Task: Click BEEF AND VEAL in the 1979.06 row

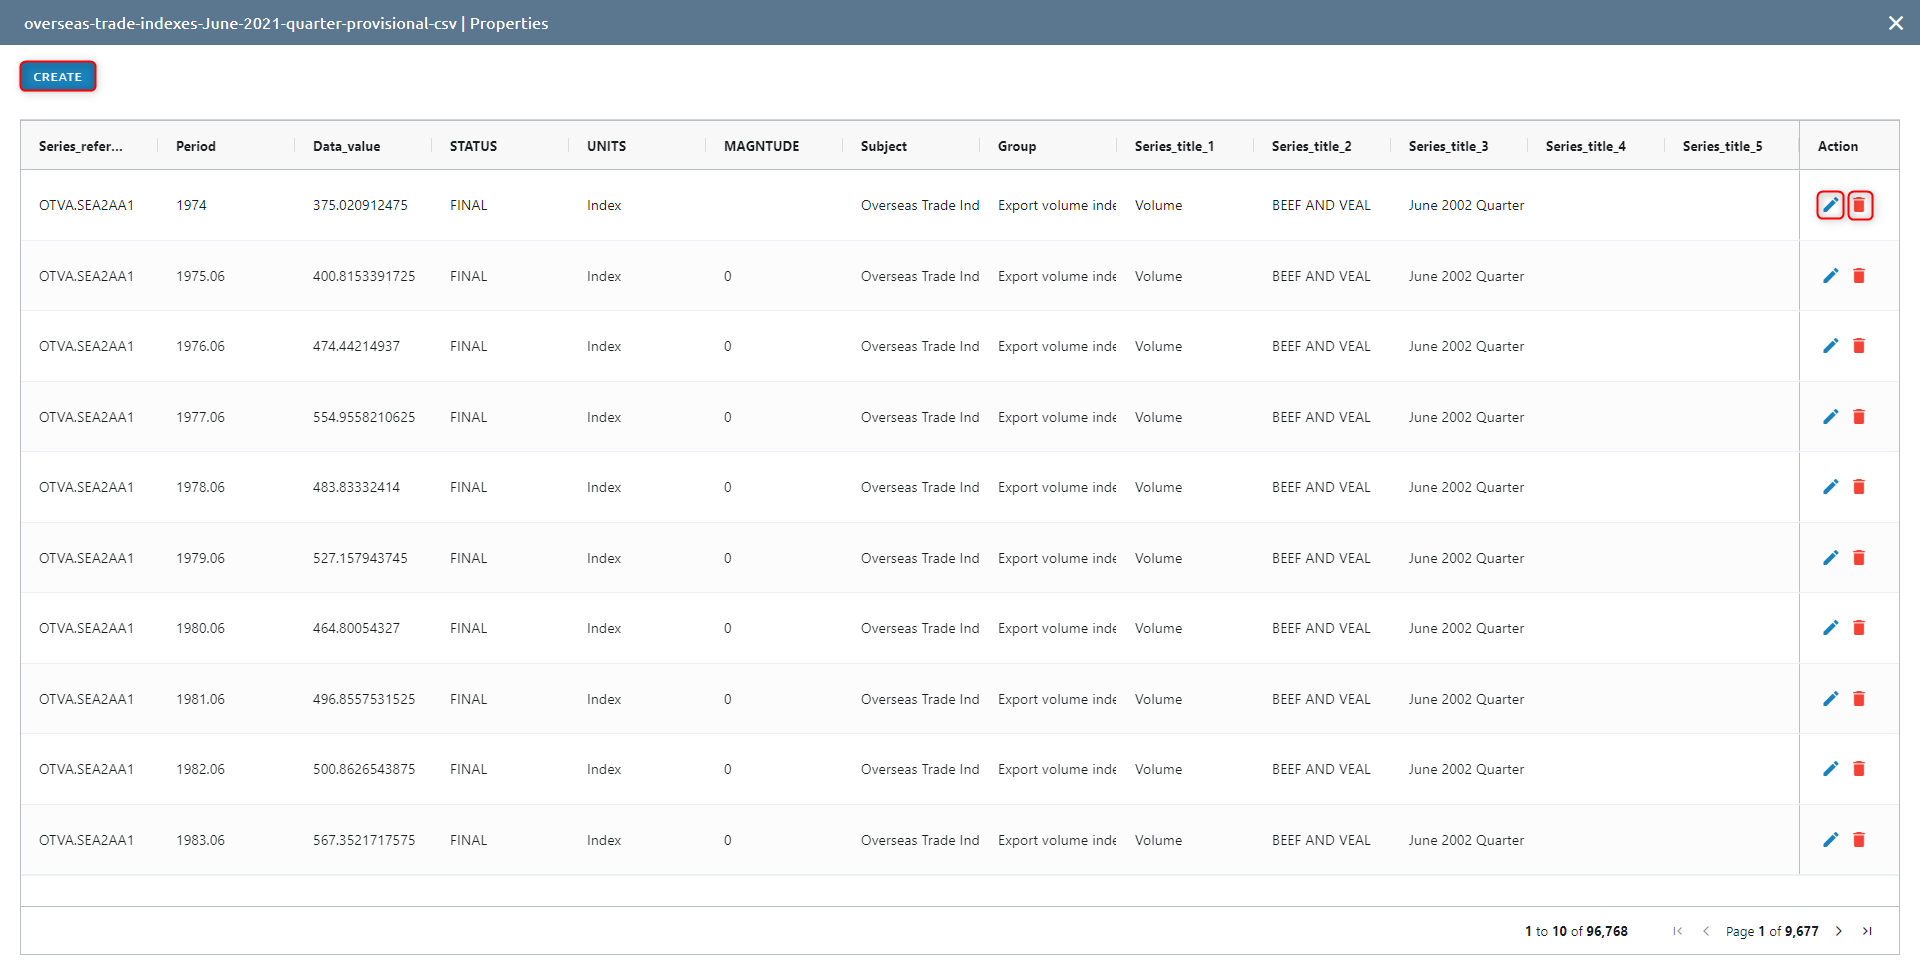Action: point(1321,558)
